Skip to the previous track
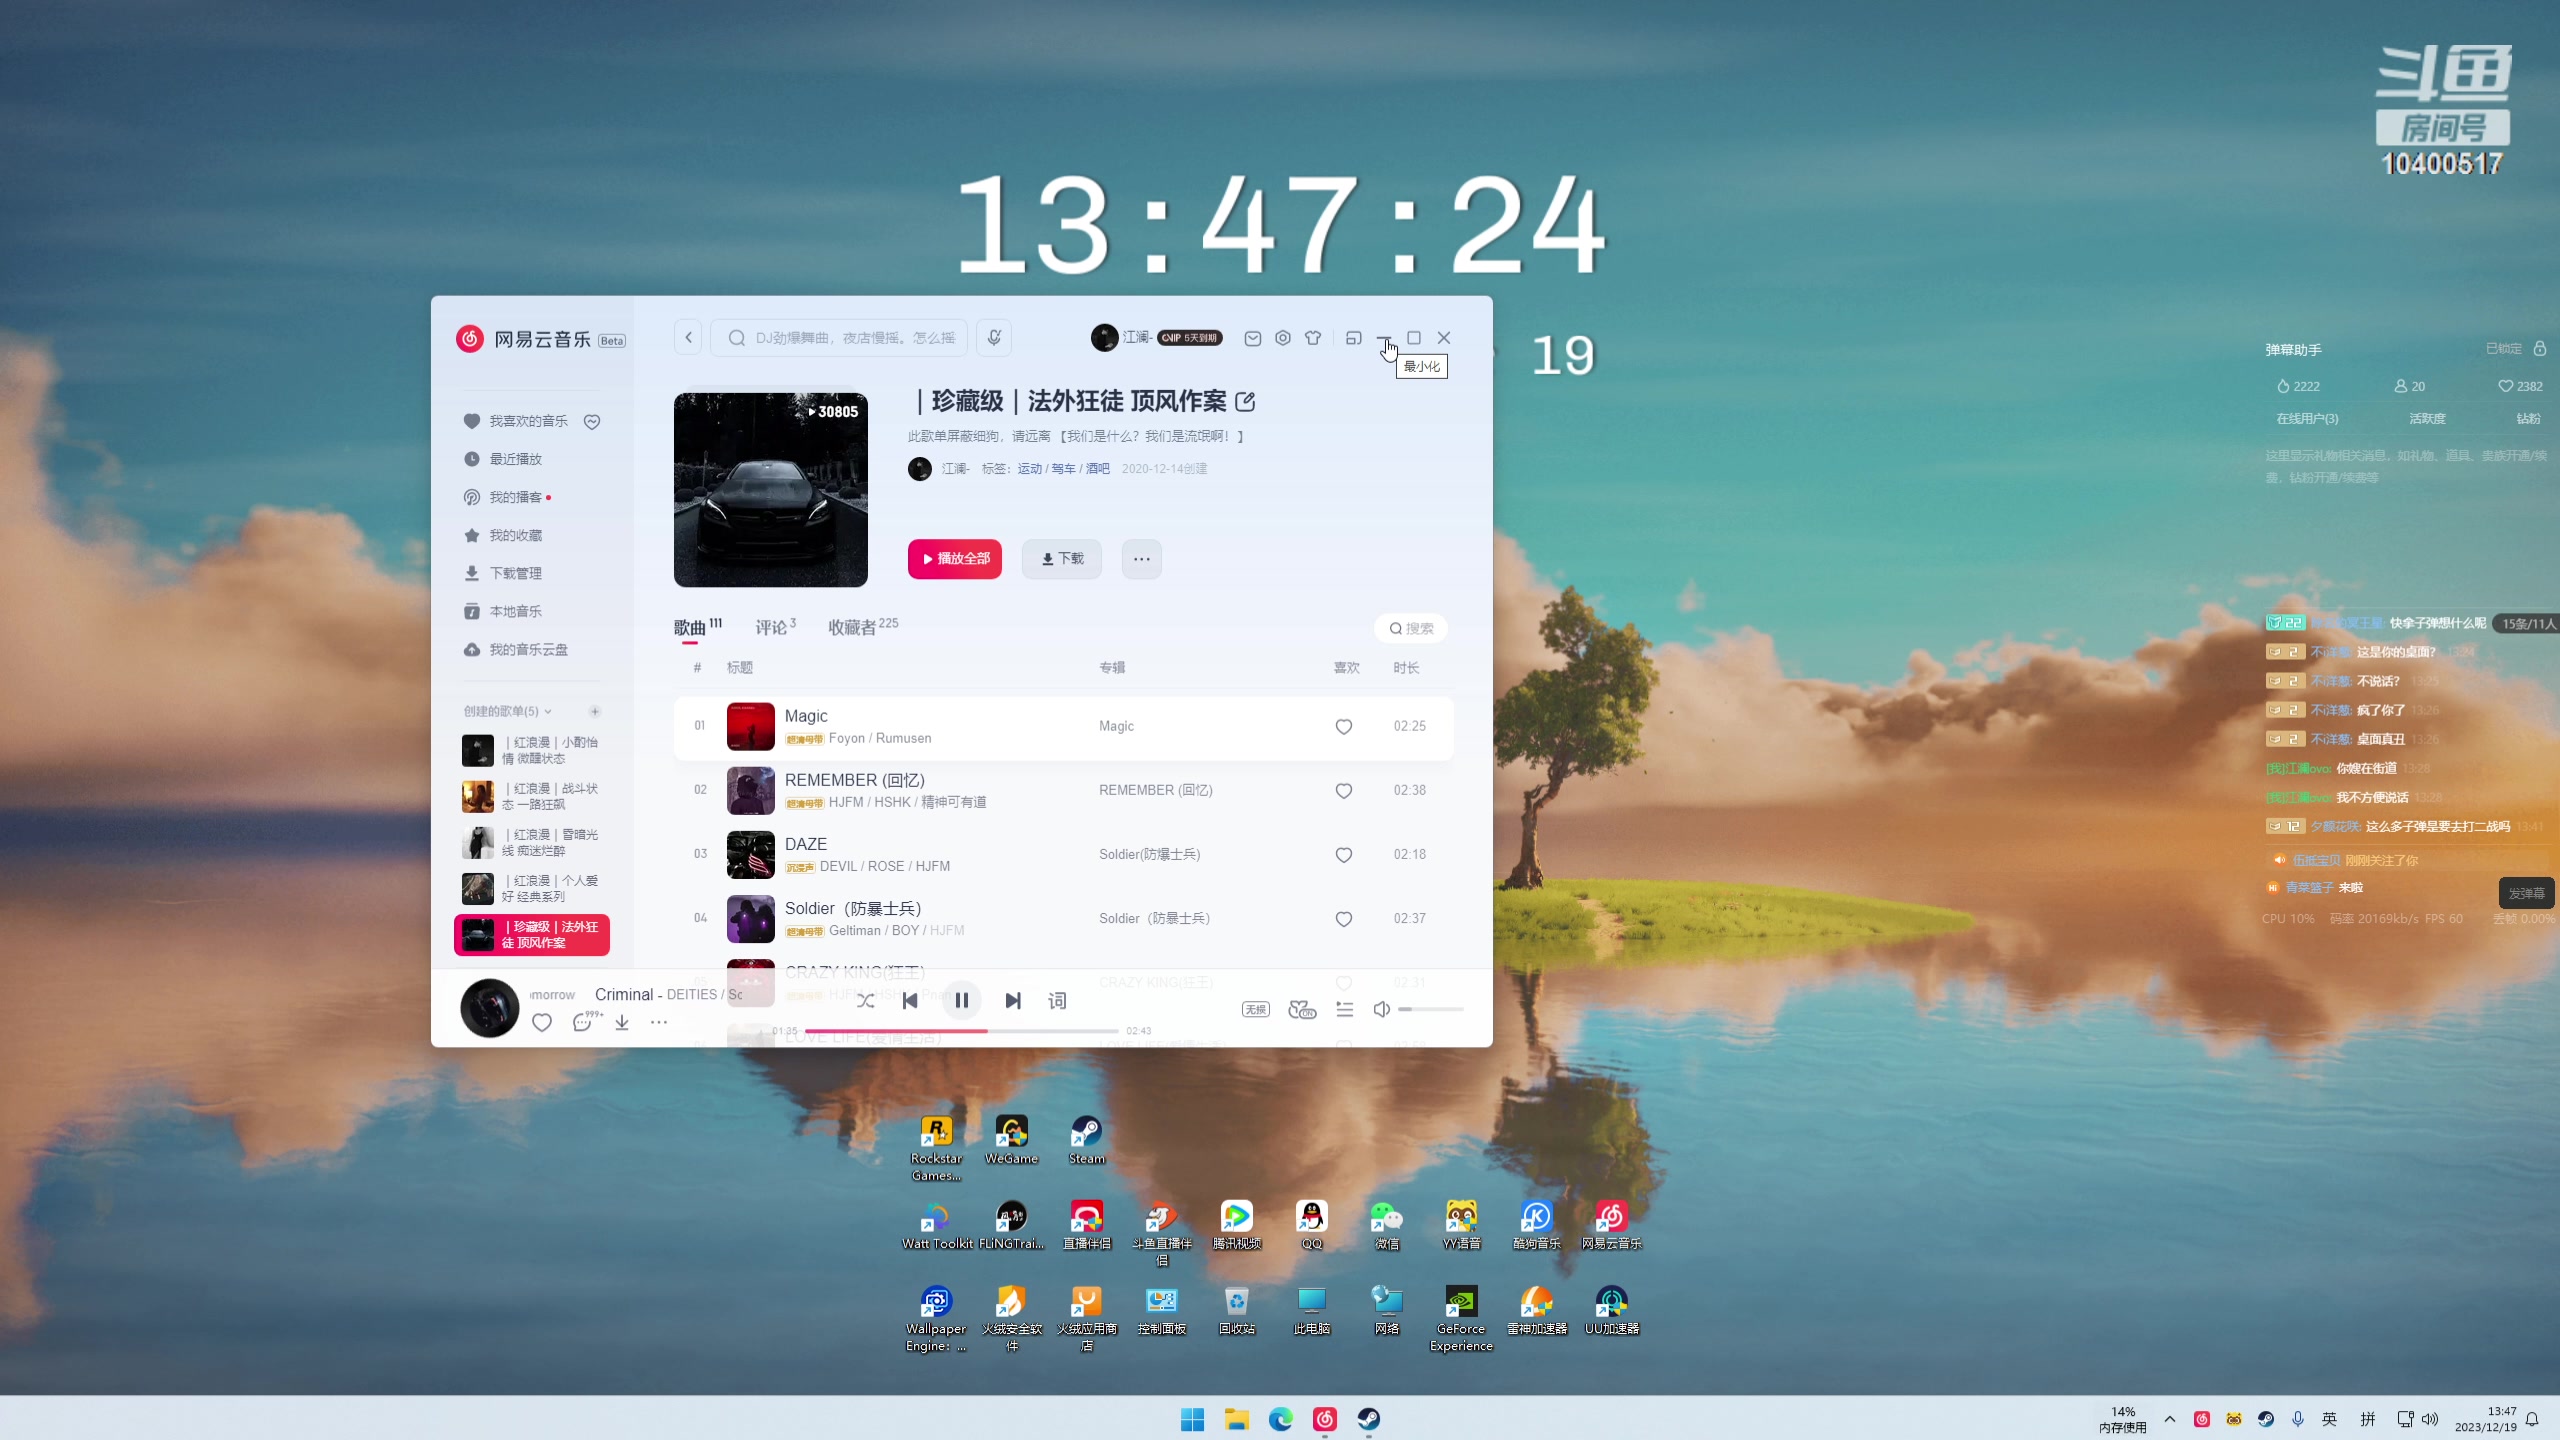This screenshot has width=2560, height=1440. coord(910,1000)
